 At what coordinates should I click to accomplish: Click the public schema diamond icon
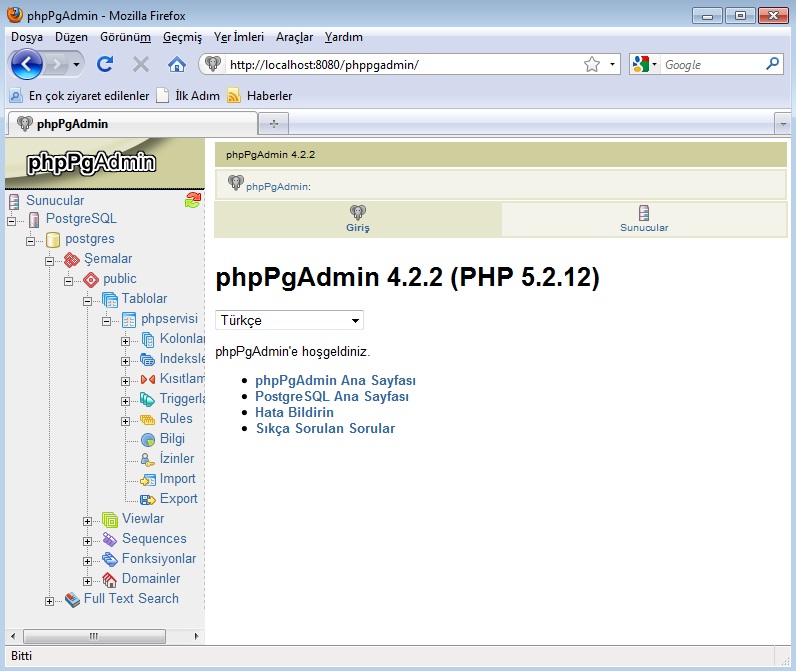91,280
